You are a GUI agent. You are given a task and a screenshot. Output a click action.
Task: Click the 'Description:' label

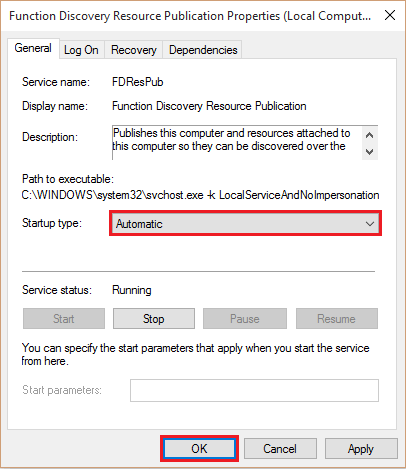50,137
